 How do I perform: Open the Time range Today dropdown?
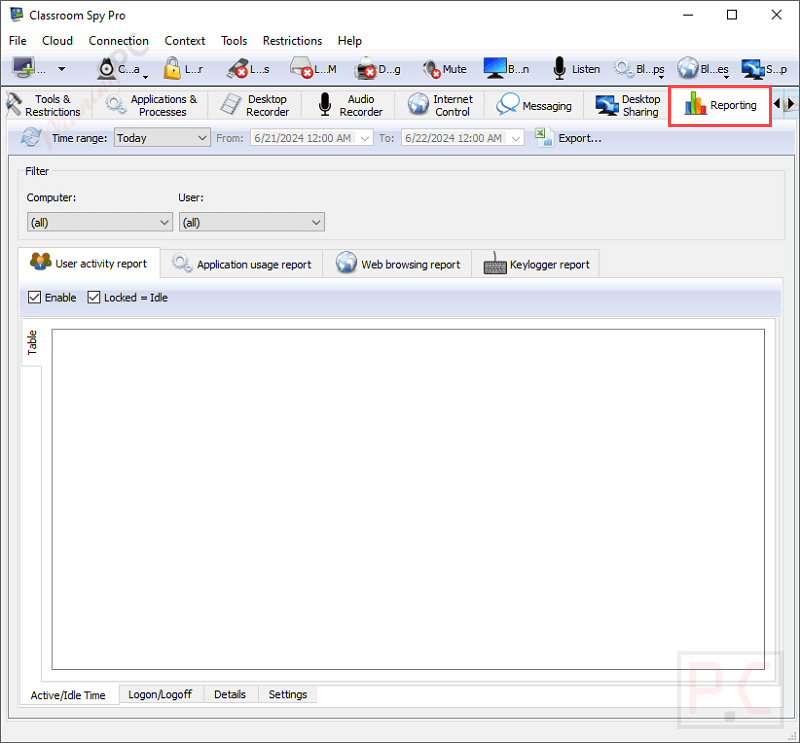tap(162, 138)
